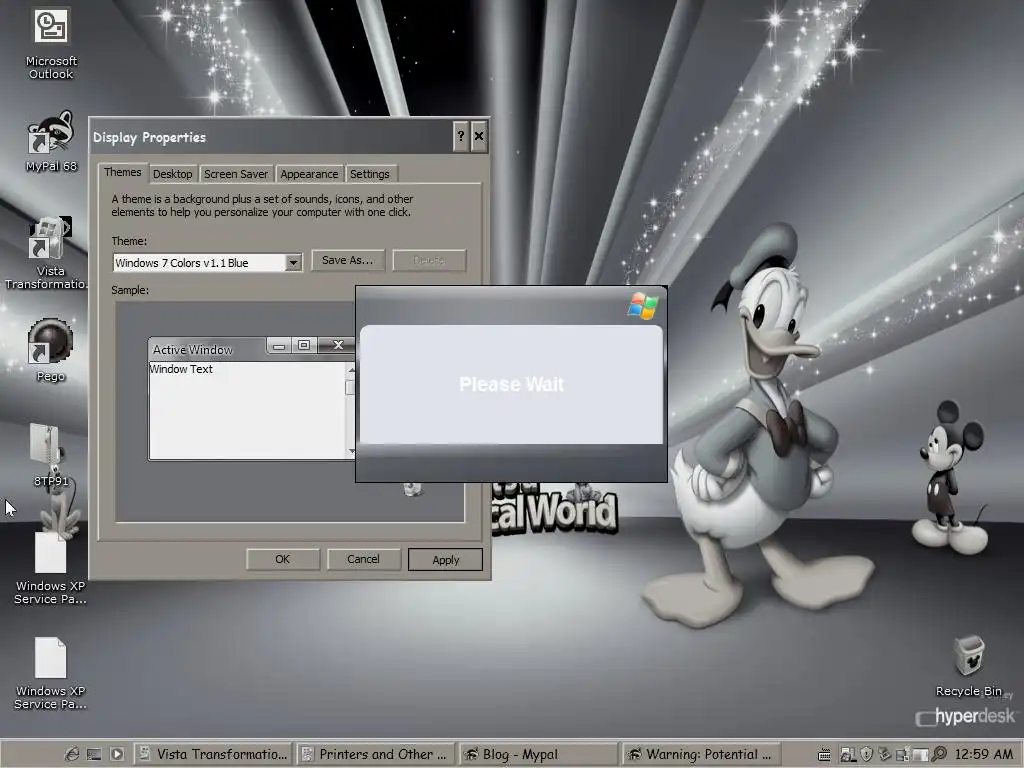Click the sample window scrollbar down arrow
Image resolution: width=1024 pixels, height=768 pixels.
tap(351, 451)
